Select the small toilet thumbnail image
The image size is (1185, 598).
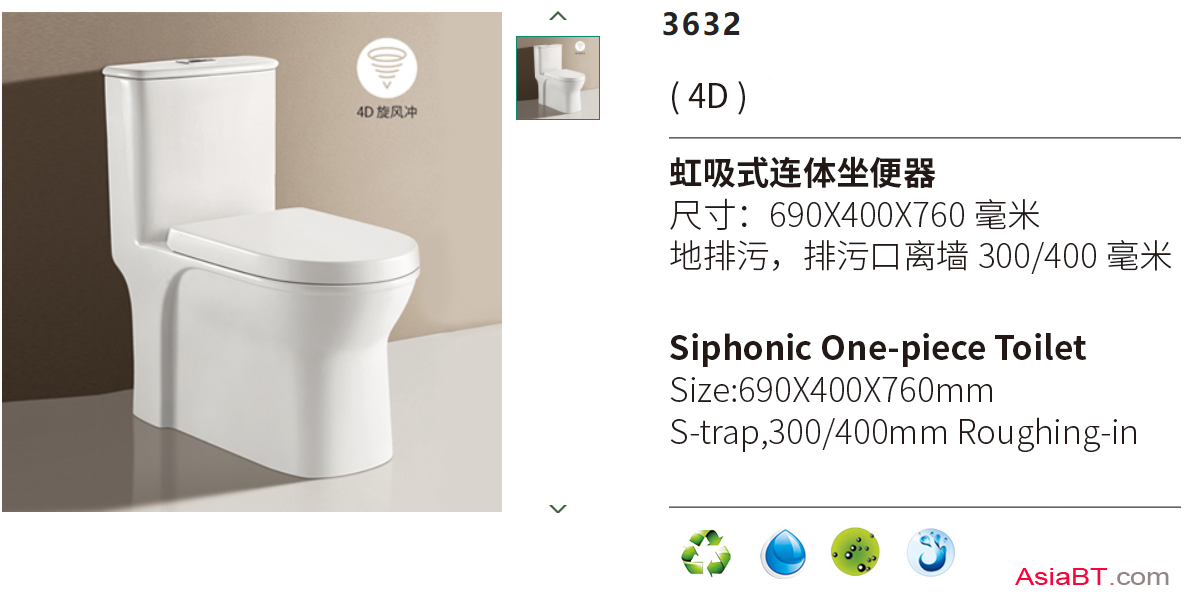[558, 78]
